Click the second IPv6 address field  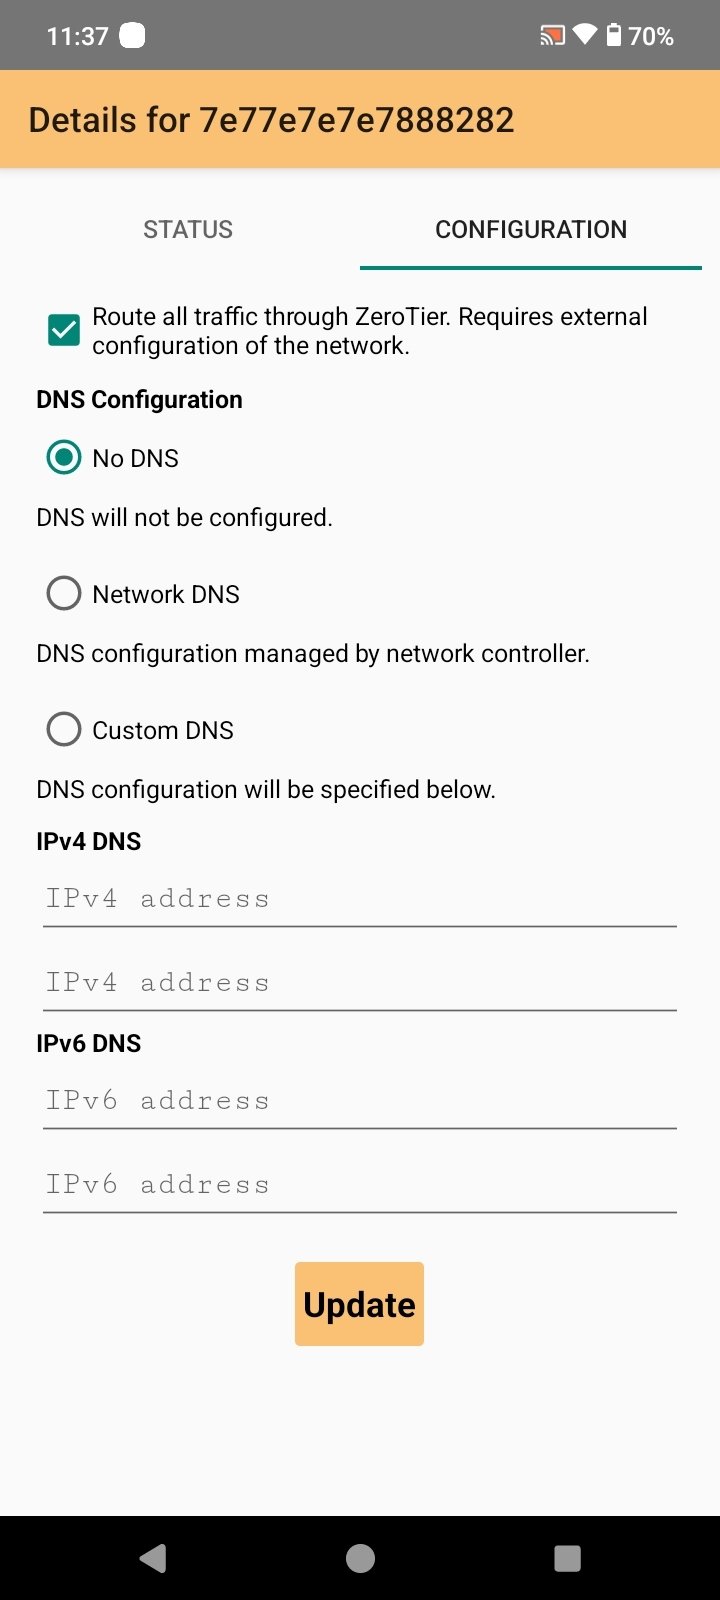pos(360,1185)
